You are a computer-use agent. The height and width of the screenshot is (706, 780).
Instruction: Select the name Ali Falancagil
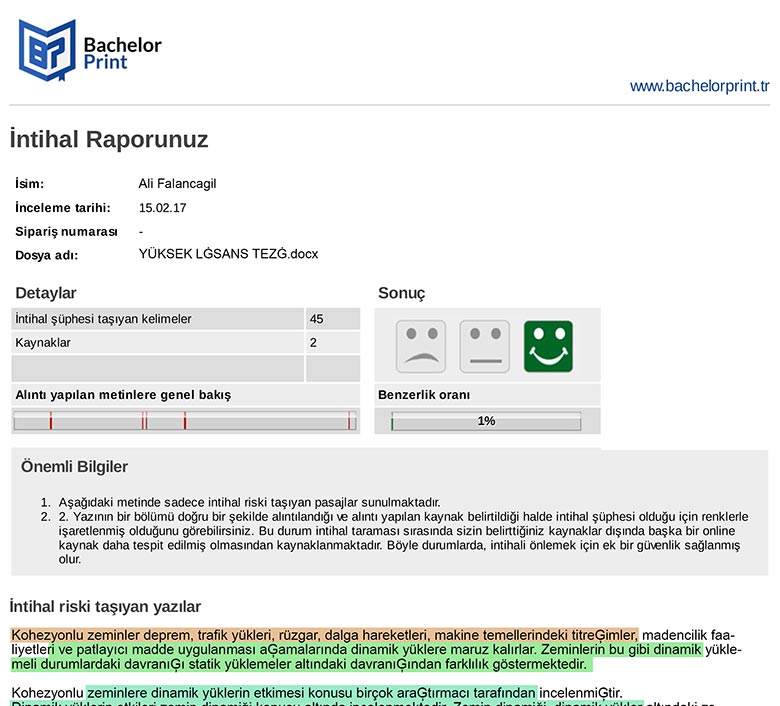(x=177, y=184)
